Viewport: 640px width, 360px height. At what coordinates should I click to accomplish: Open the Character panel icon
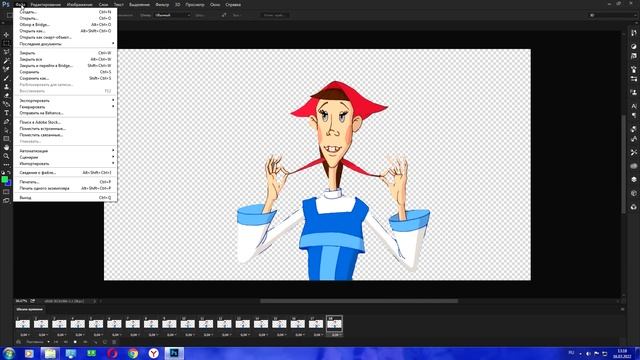pyautogui.click(x=633, y=106)
